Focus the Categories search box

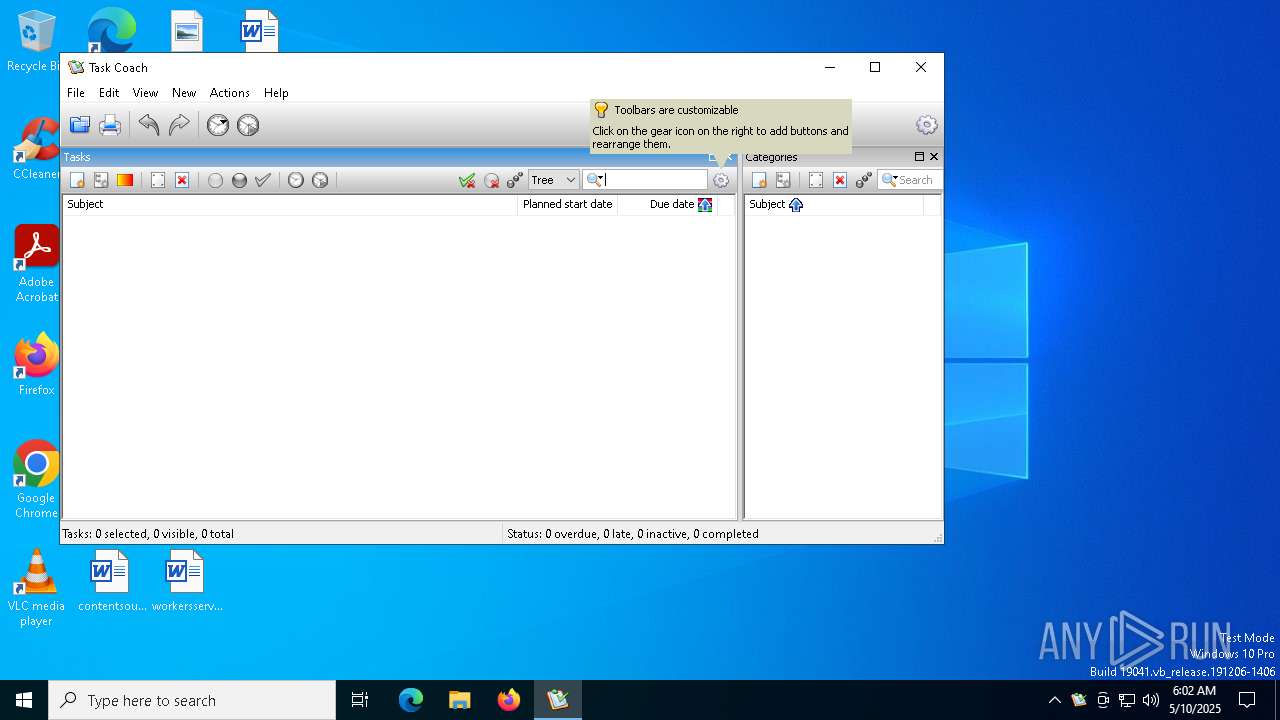[909, 180]
